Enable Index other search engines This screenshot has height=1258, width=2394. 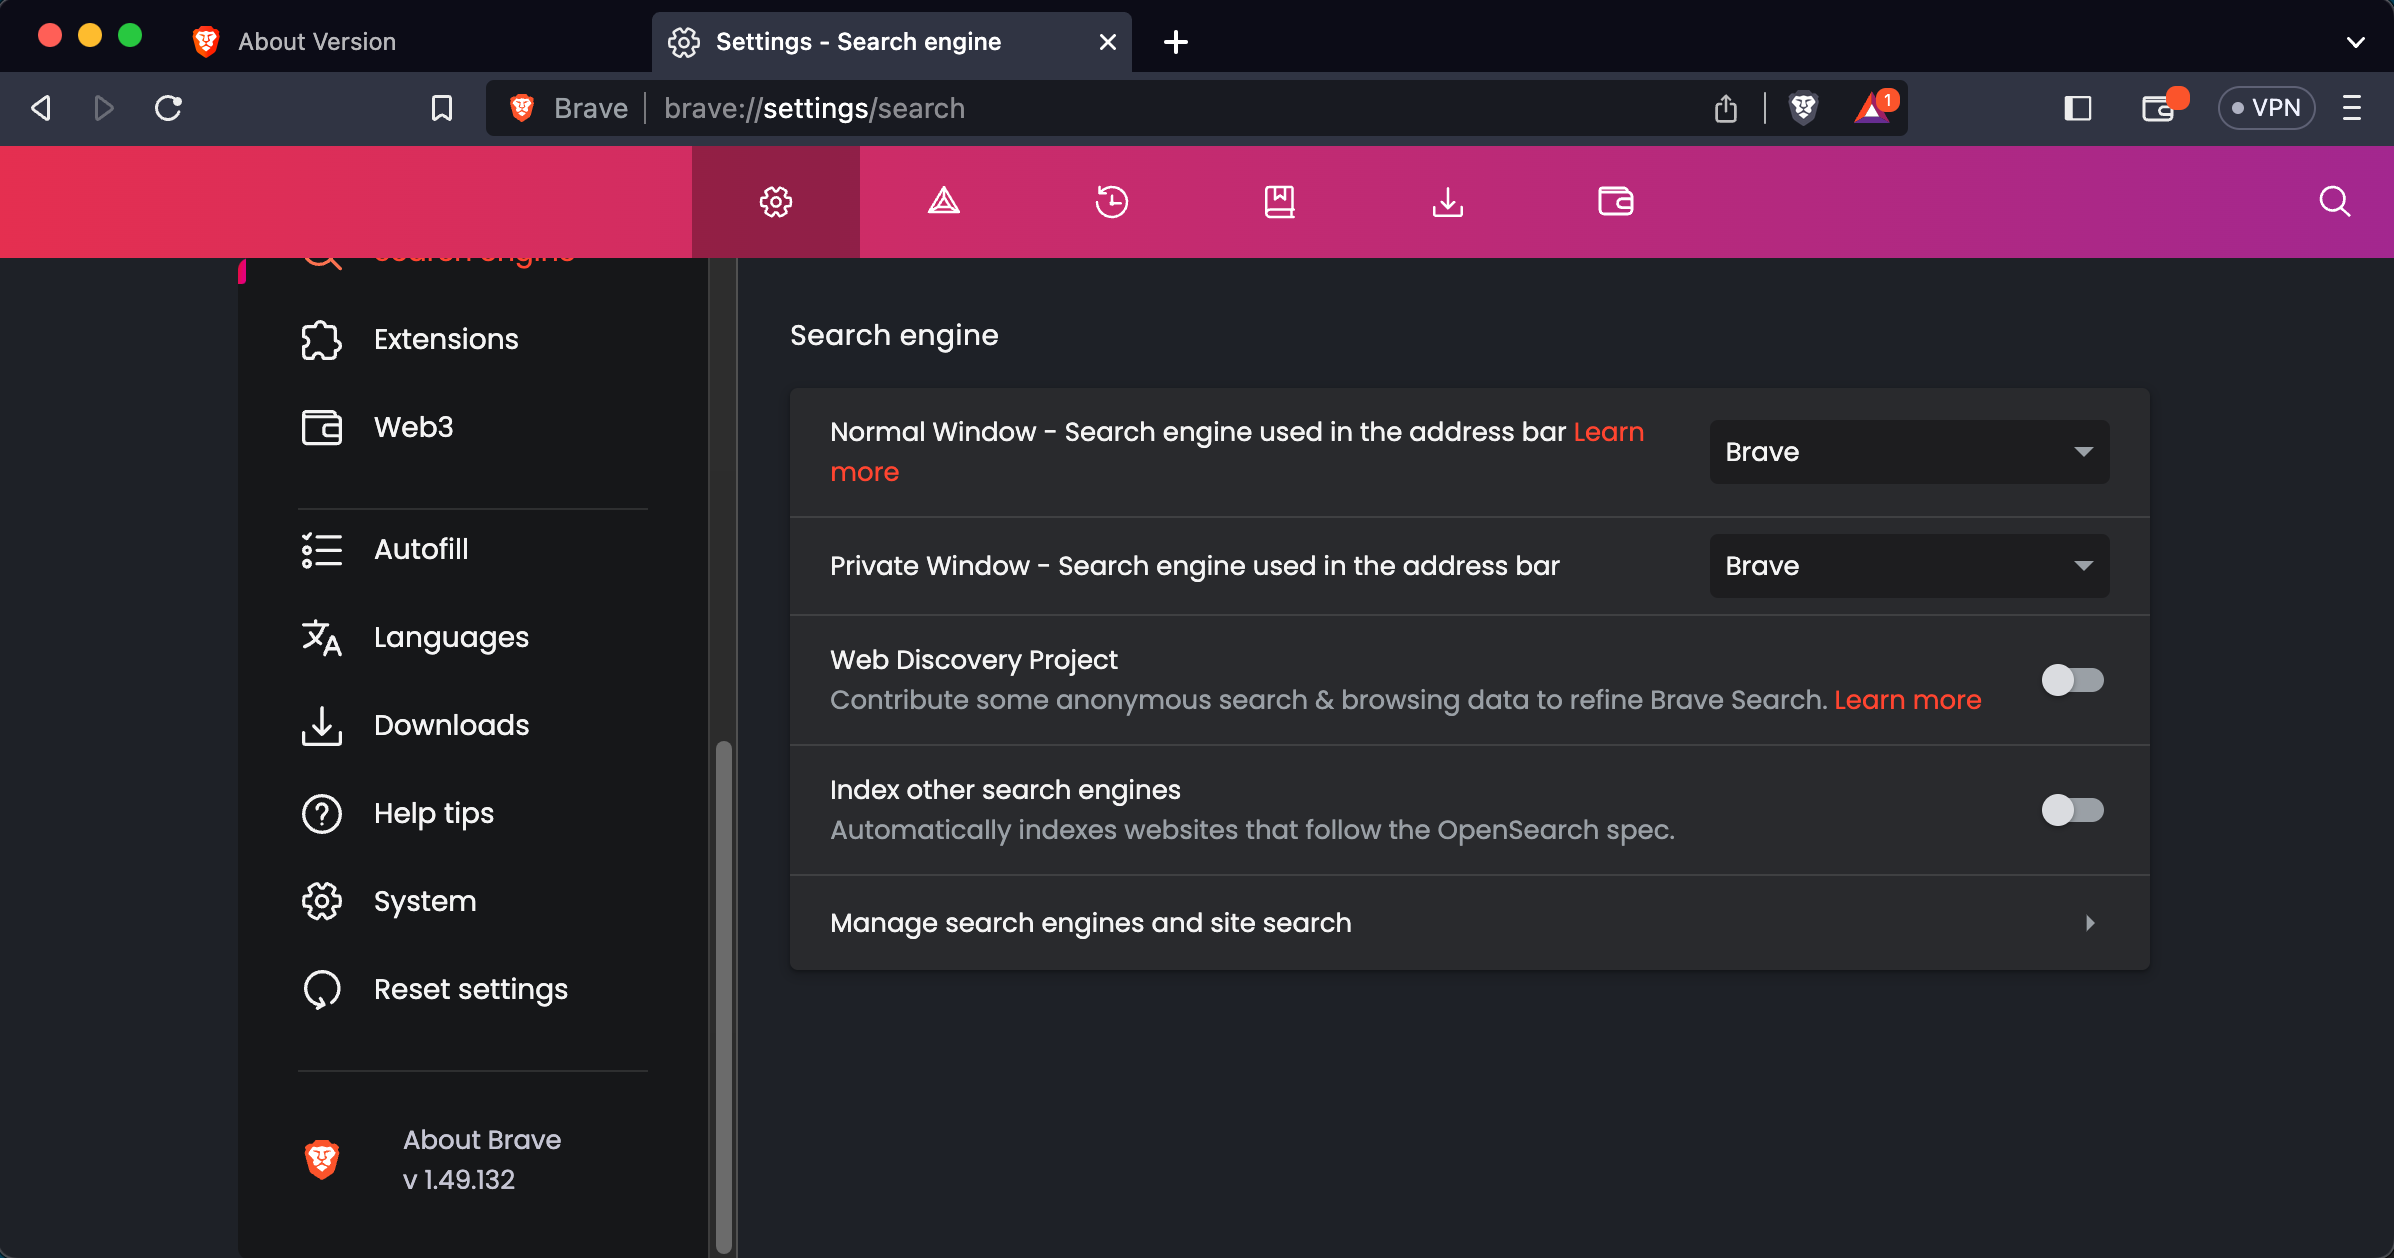coord(2072,810)
